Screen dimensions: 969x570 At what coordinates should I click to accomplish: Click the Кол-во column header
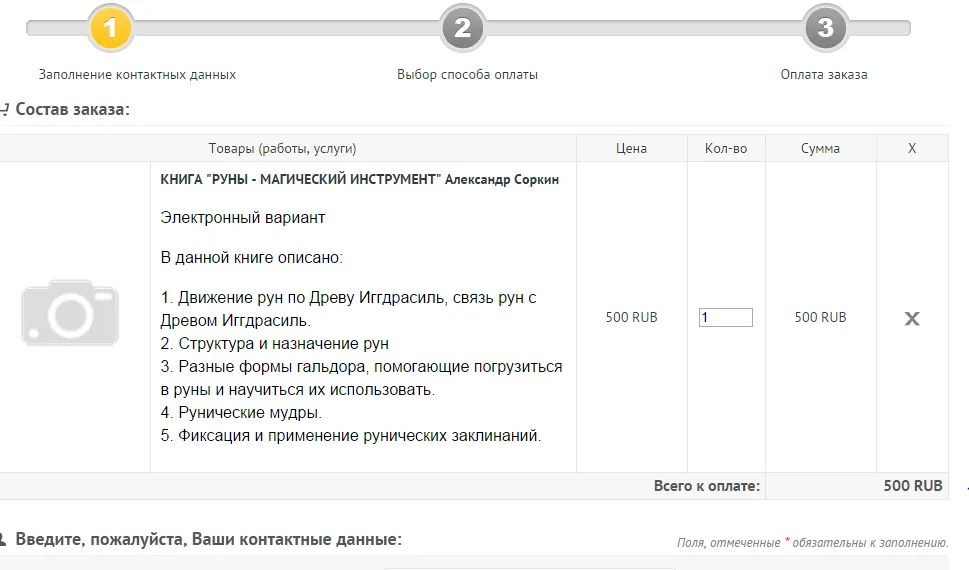726,148
